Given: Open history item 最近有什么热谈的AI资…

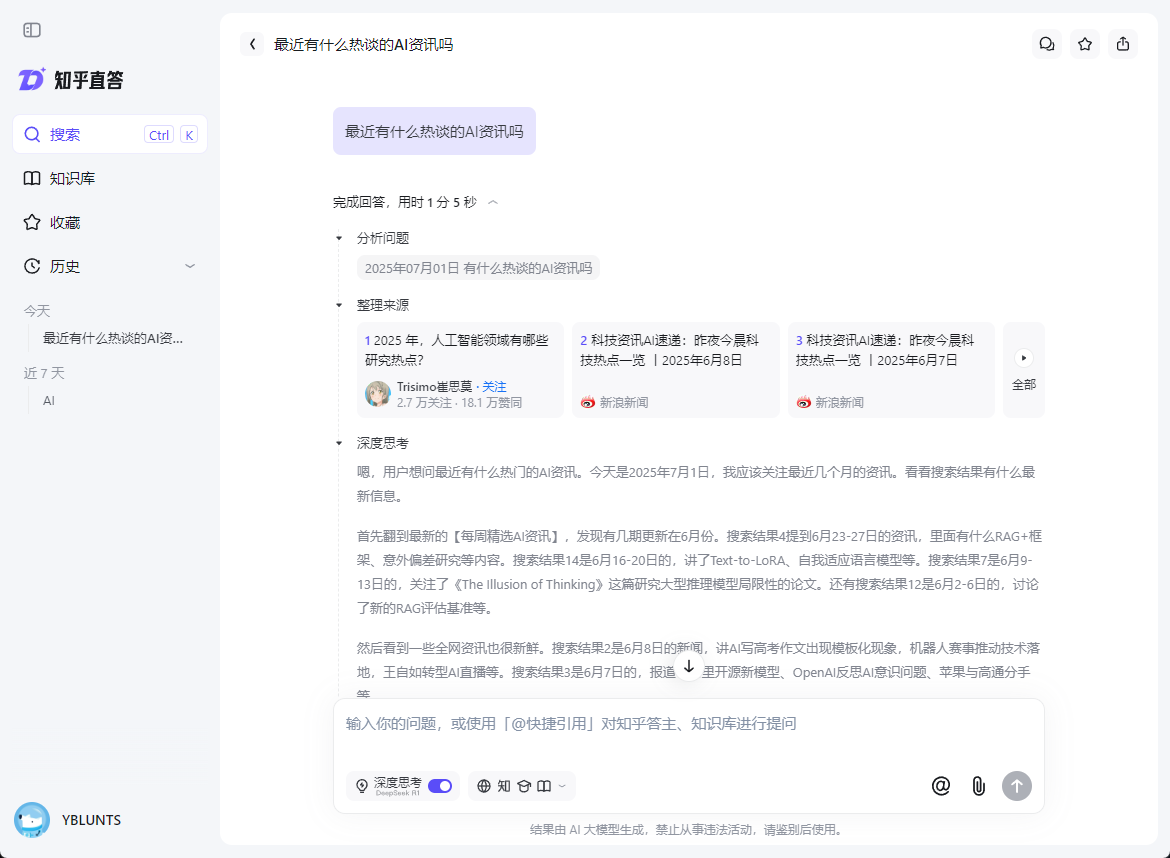Looking at the screenshot, I should coord(113,338).
